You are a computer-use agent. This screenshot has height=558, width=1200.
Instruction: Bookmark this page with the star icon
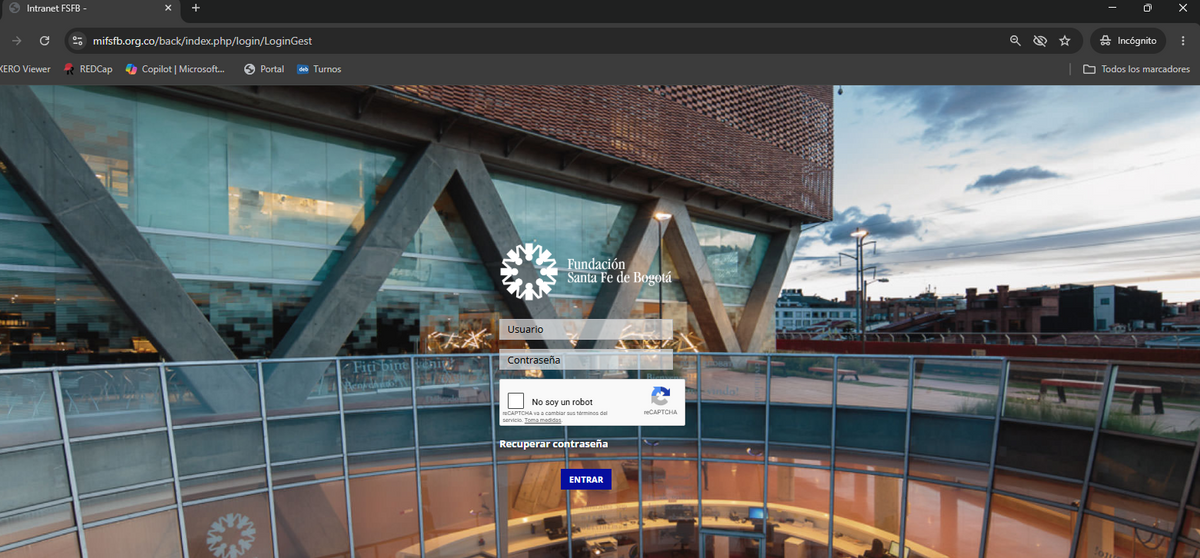pos(1065,41)
